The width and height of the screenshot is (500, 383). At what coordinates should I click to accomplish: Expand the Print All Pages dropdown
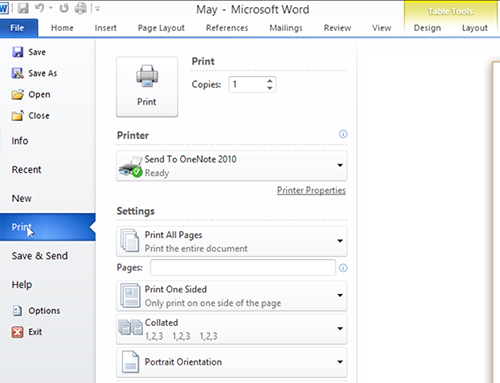pos(232,241)
